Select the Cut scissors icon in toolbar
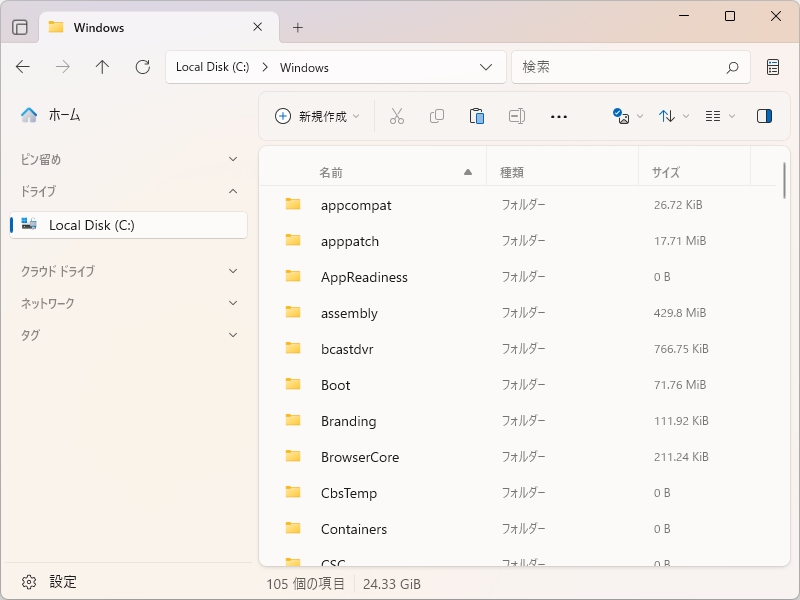The image size is (800, 600). click(397, 116)
